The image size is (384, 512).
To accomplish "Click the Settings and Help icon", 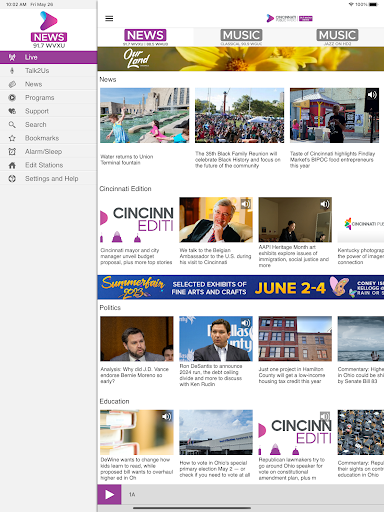I will (12, 179).
